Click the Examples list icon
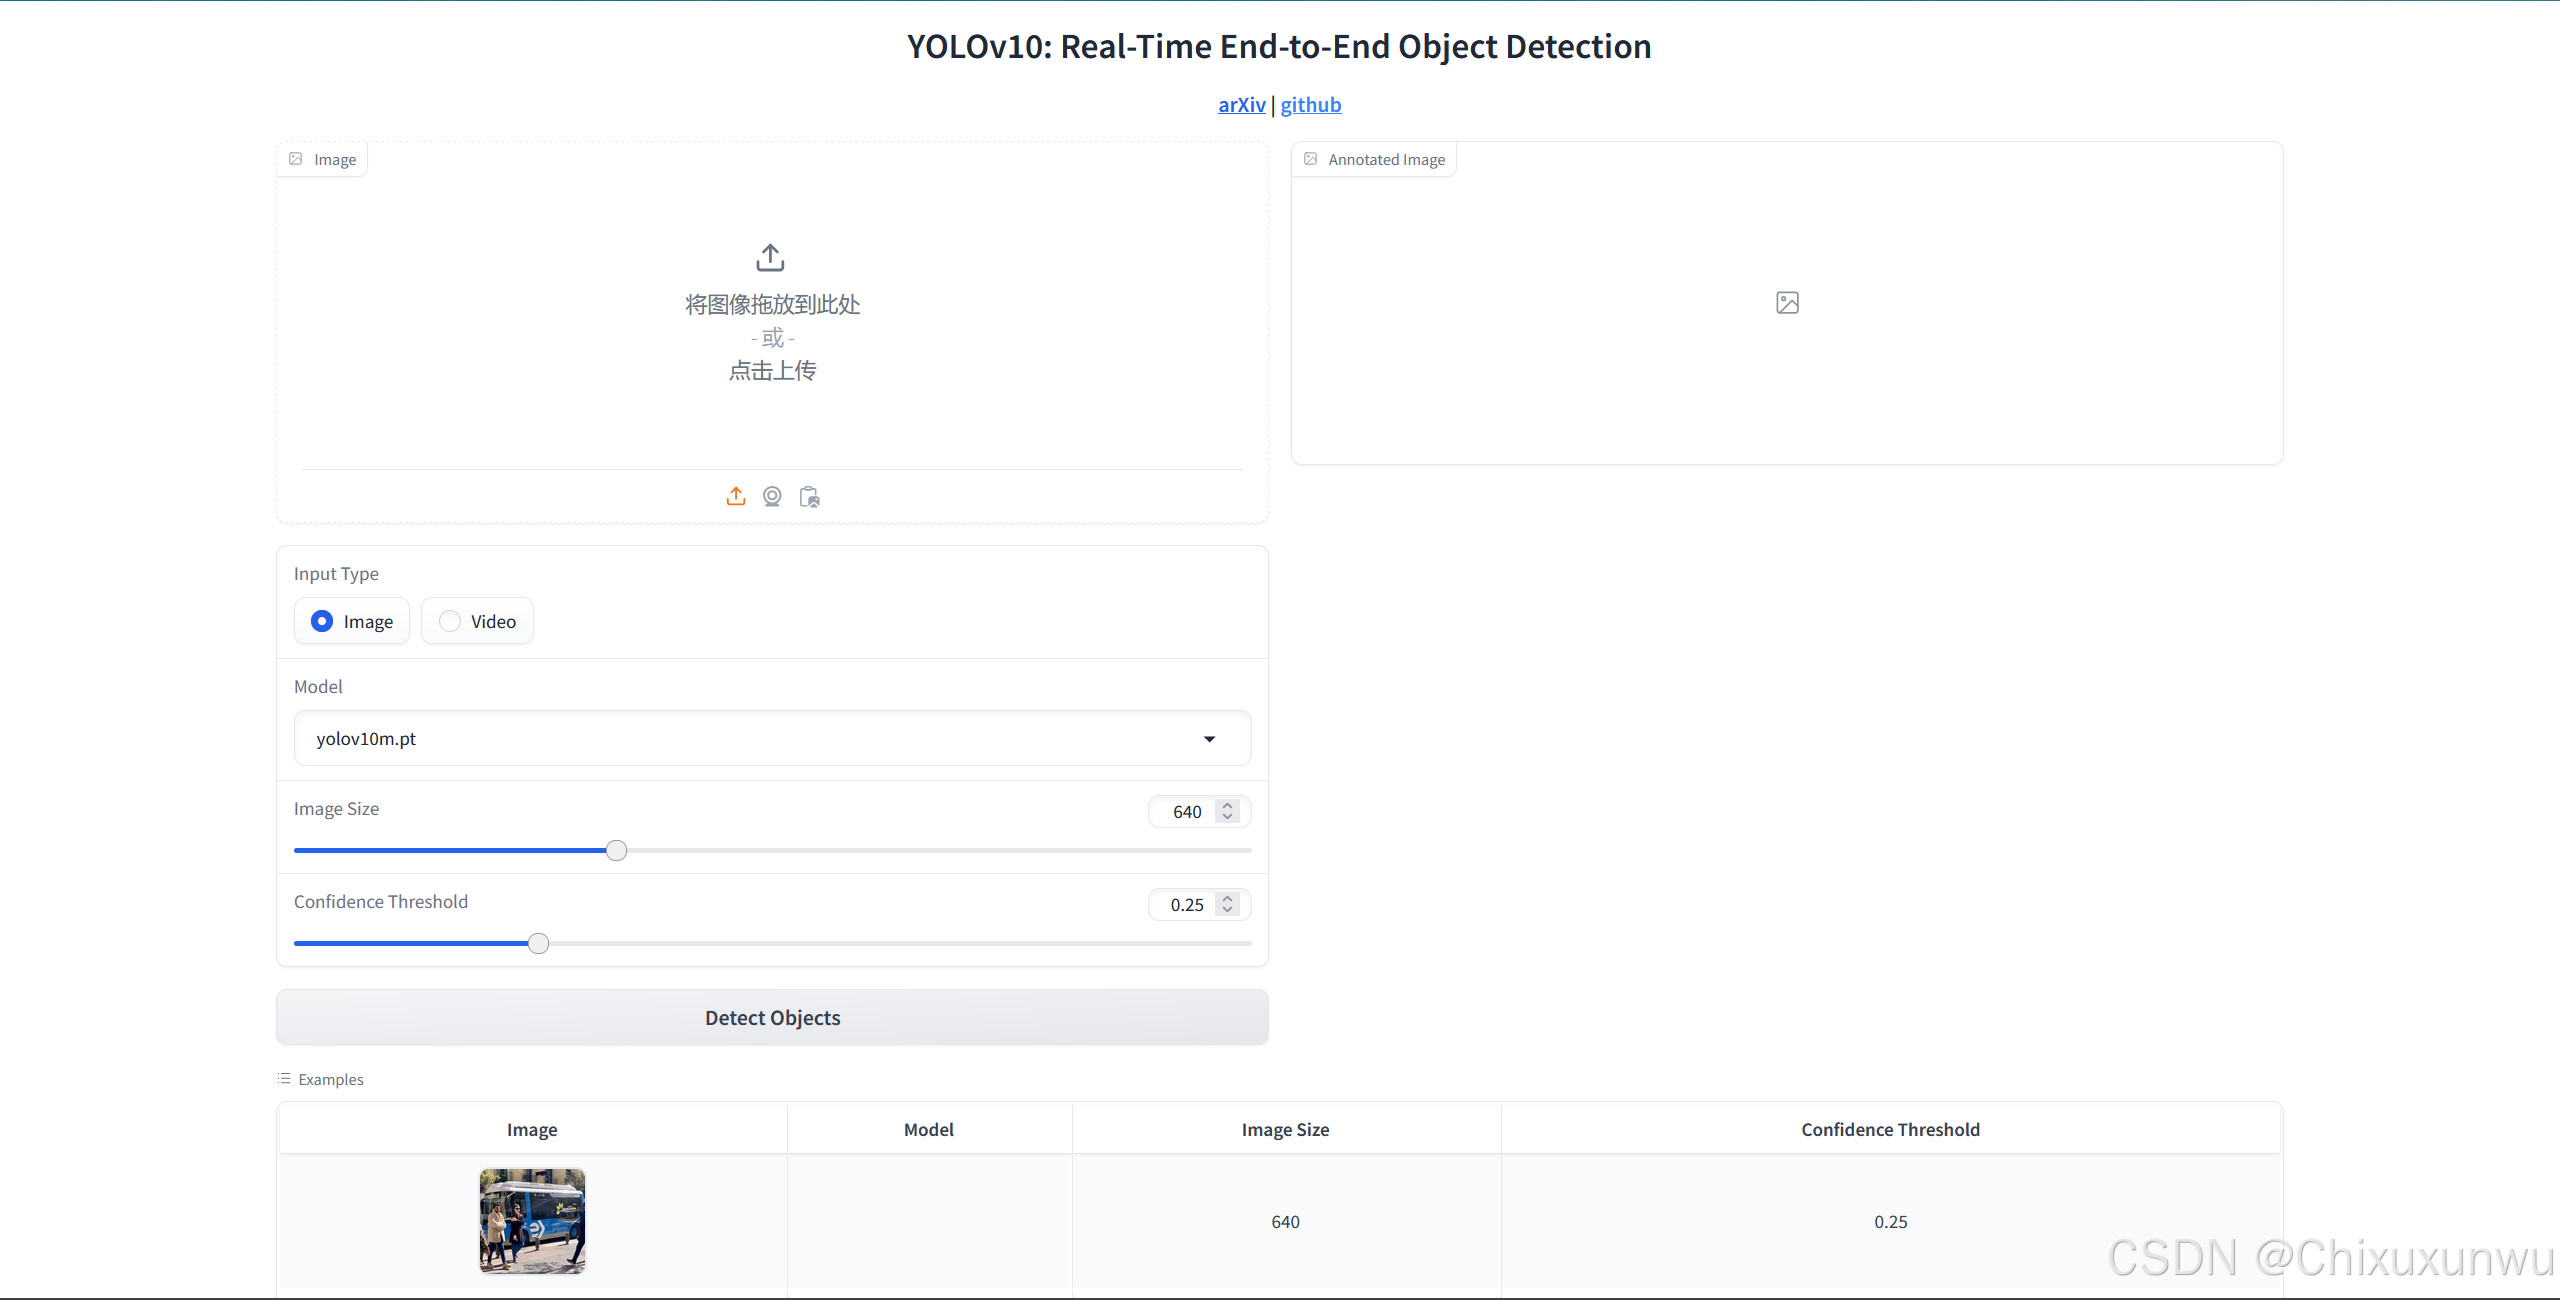2560x1300 pixels. (x=284, y=1079)
